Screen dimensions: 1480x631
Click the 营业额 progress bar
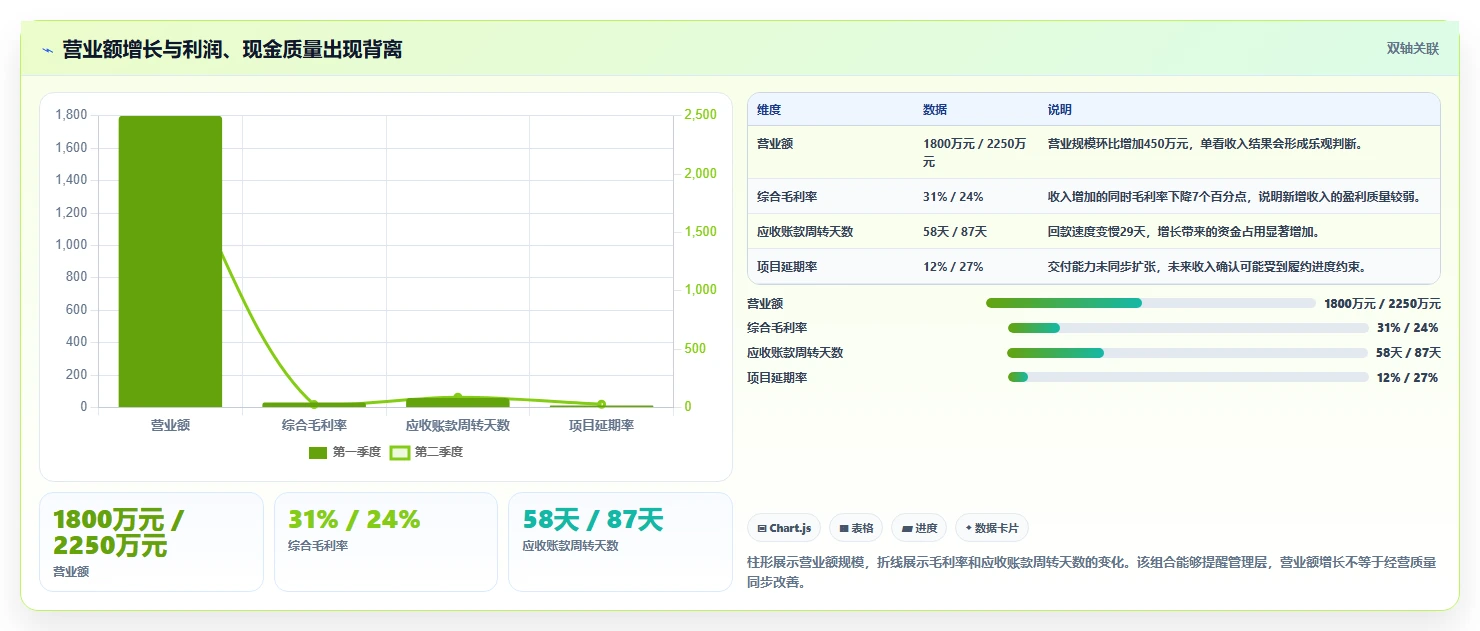(x=1150, y=303)
